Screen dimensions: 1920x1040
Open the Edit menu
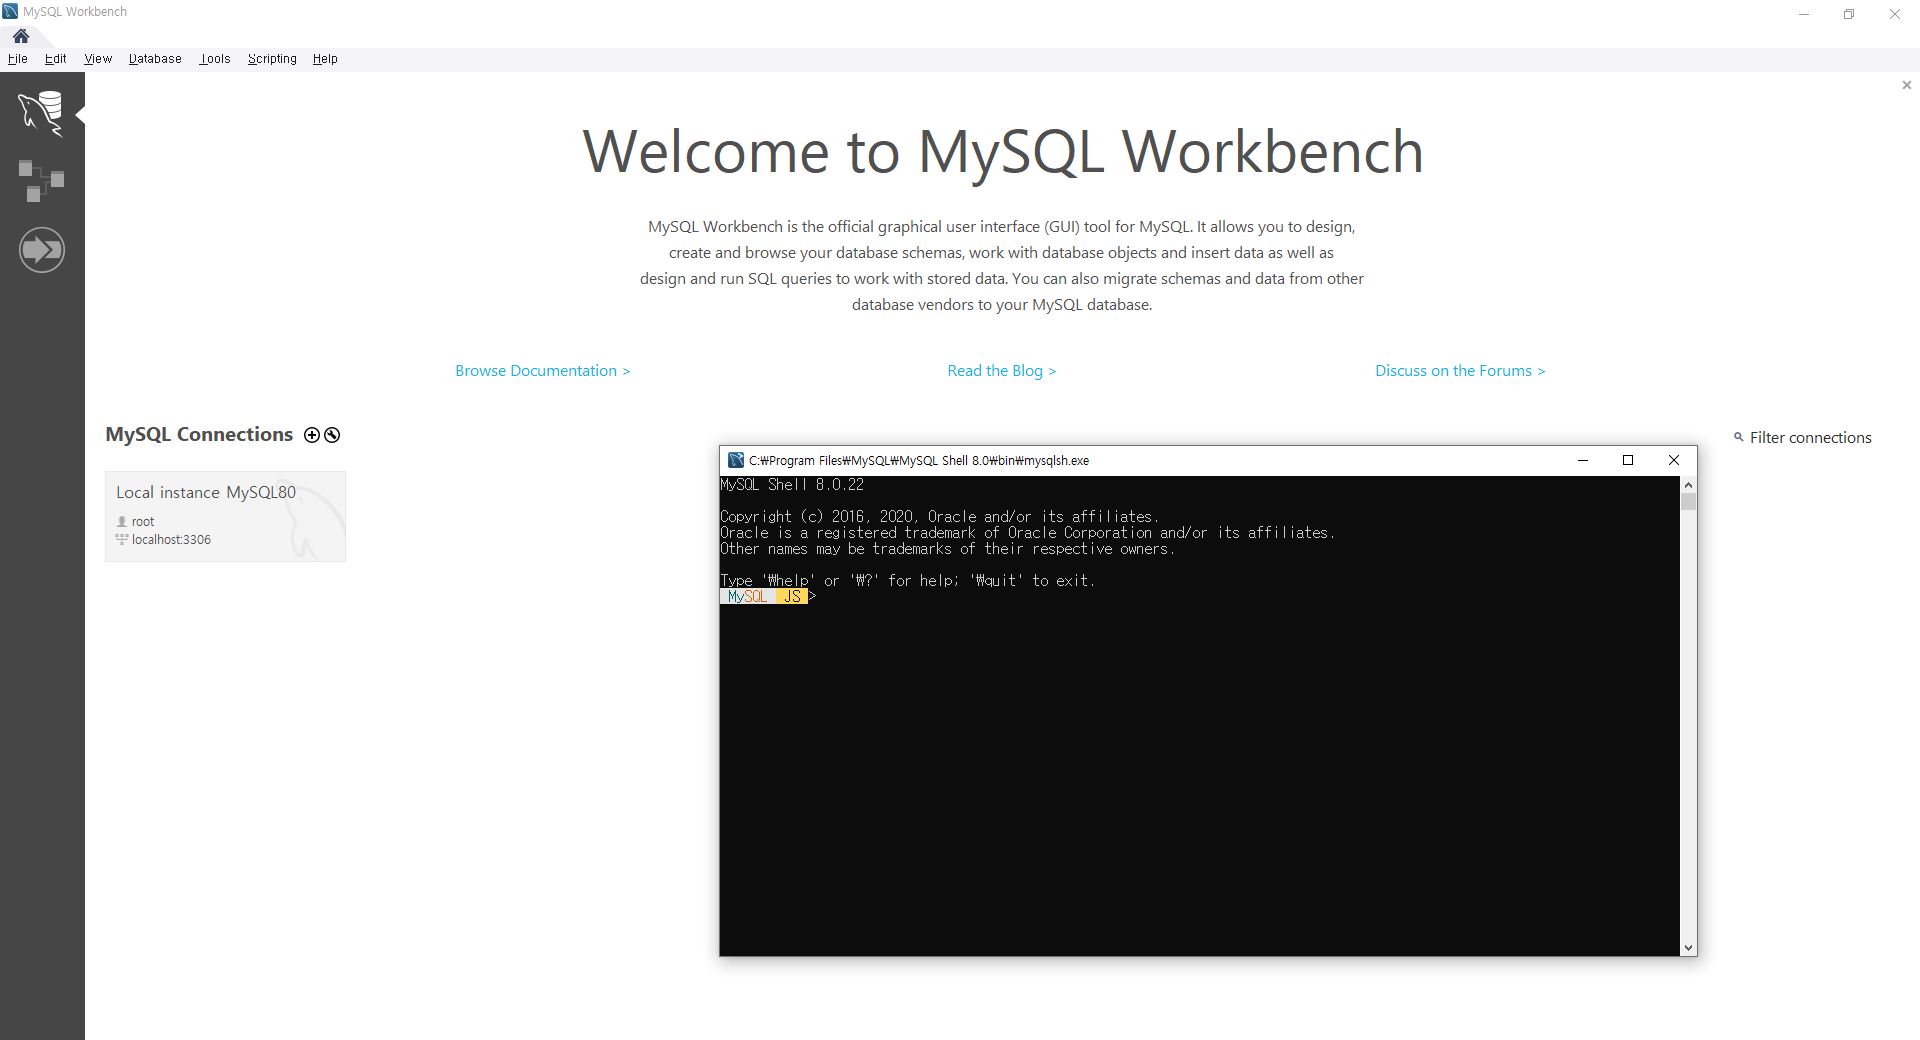point(55,59)
